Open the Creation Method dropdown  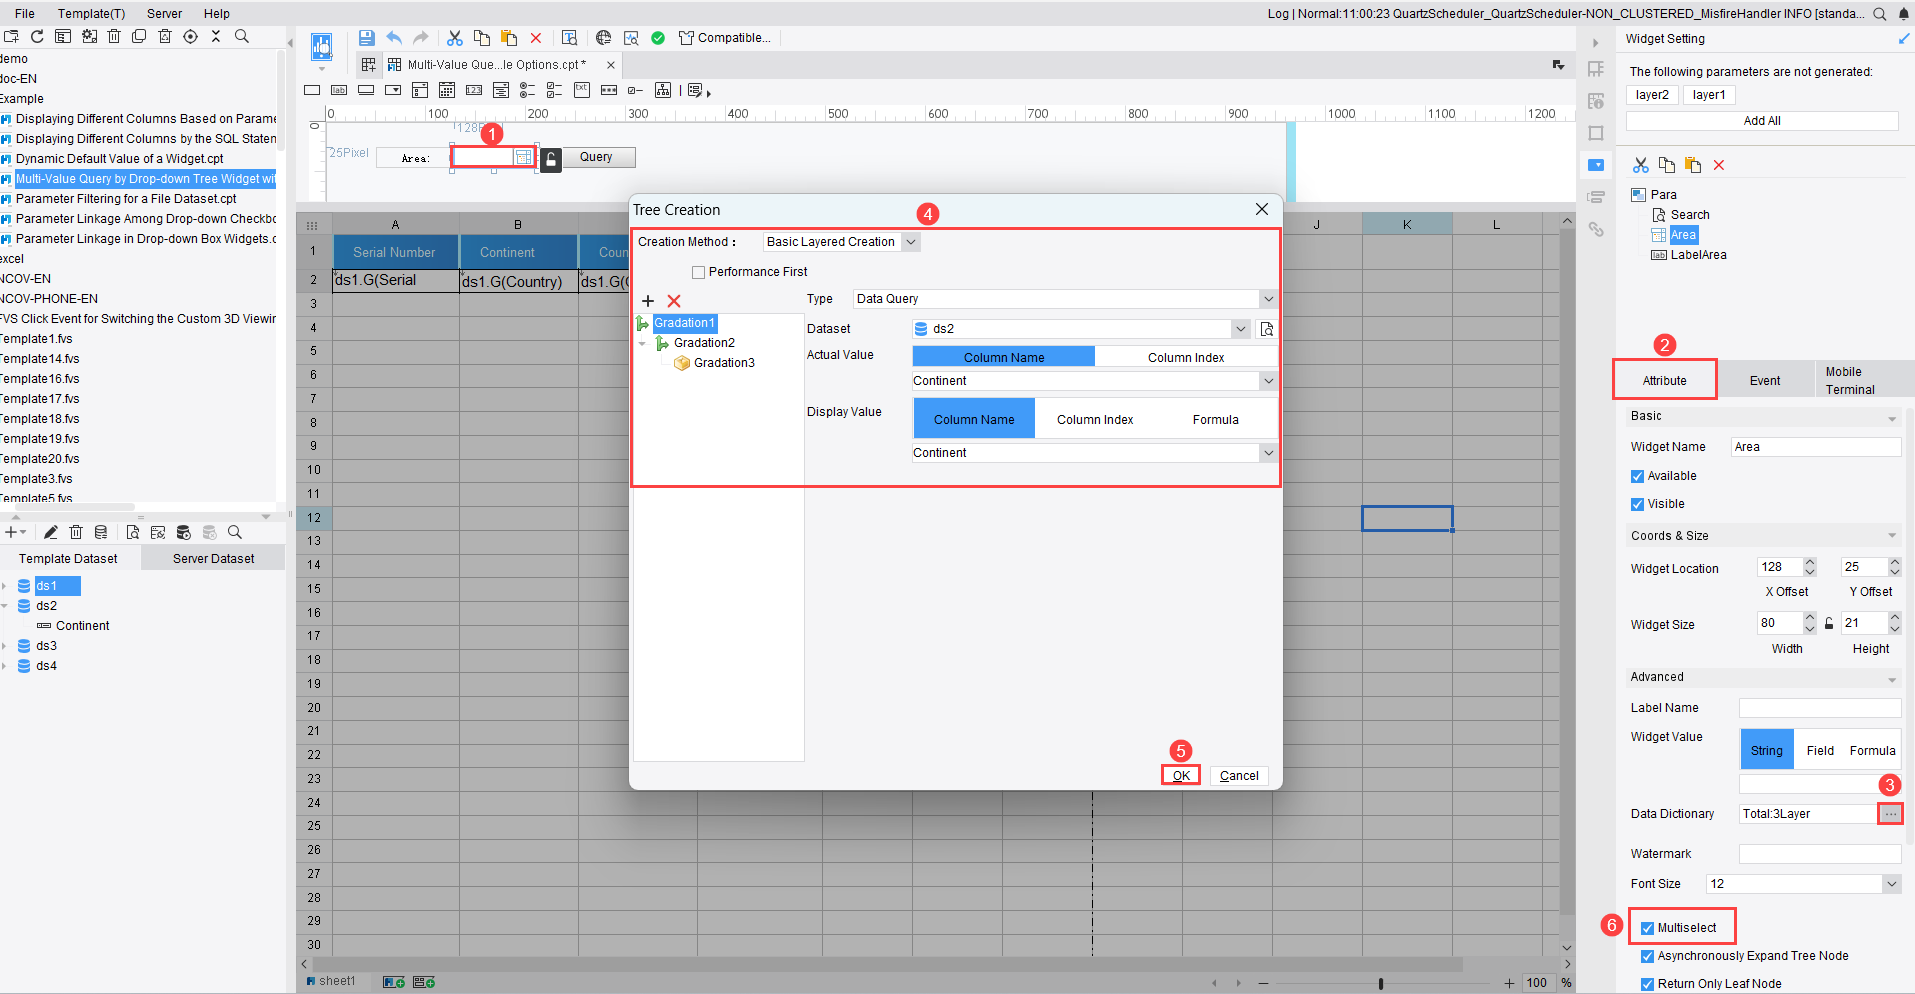pos(909,241)
